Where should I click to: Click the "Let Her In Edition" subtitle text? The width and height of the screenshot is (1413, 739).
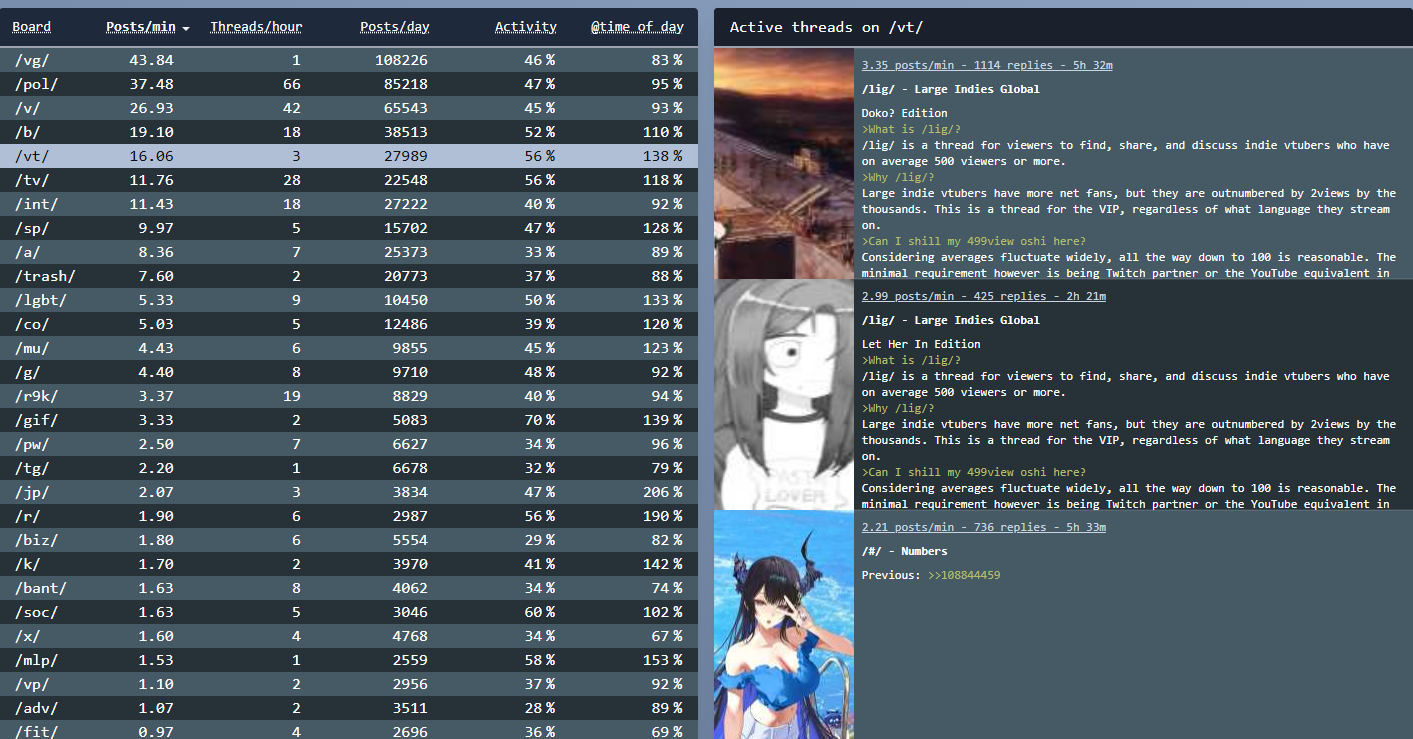coord(921,344)
